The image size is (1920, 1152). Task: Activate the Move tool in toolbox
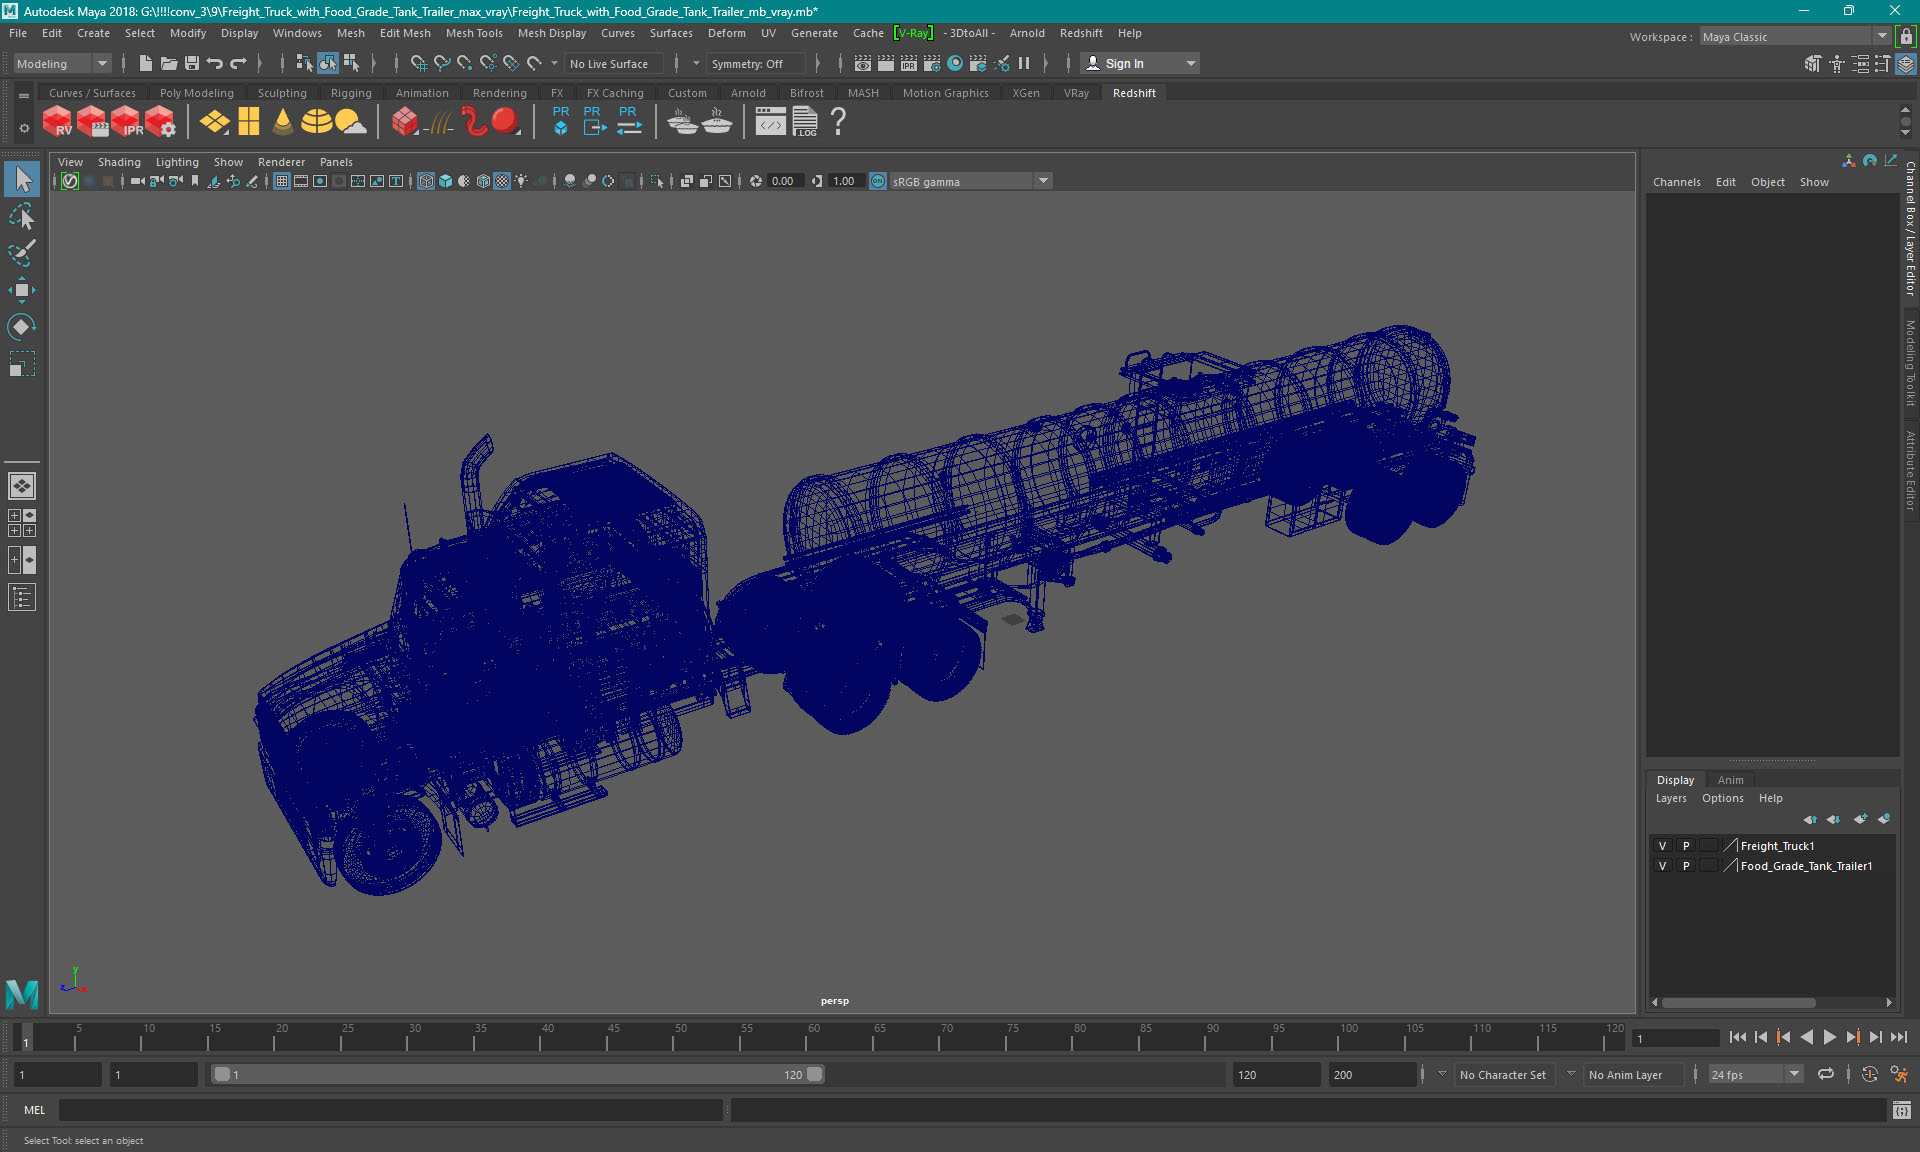click(x=22, y=290)
